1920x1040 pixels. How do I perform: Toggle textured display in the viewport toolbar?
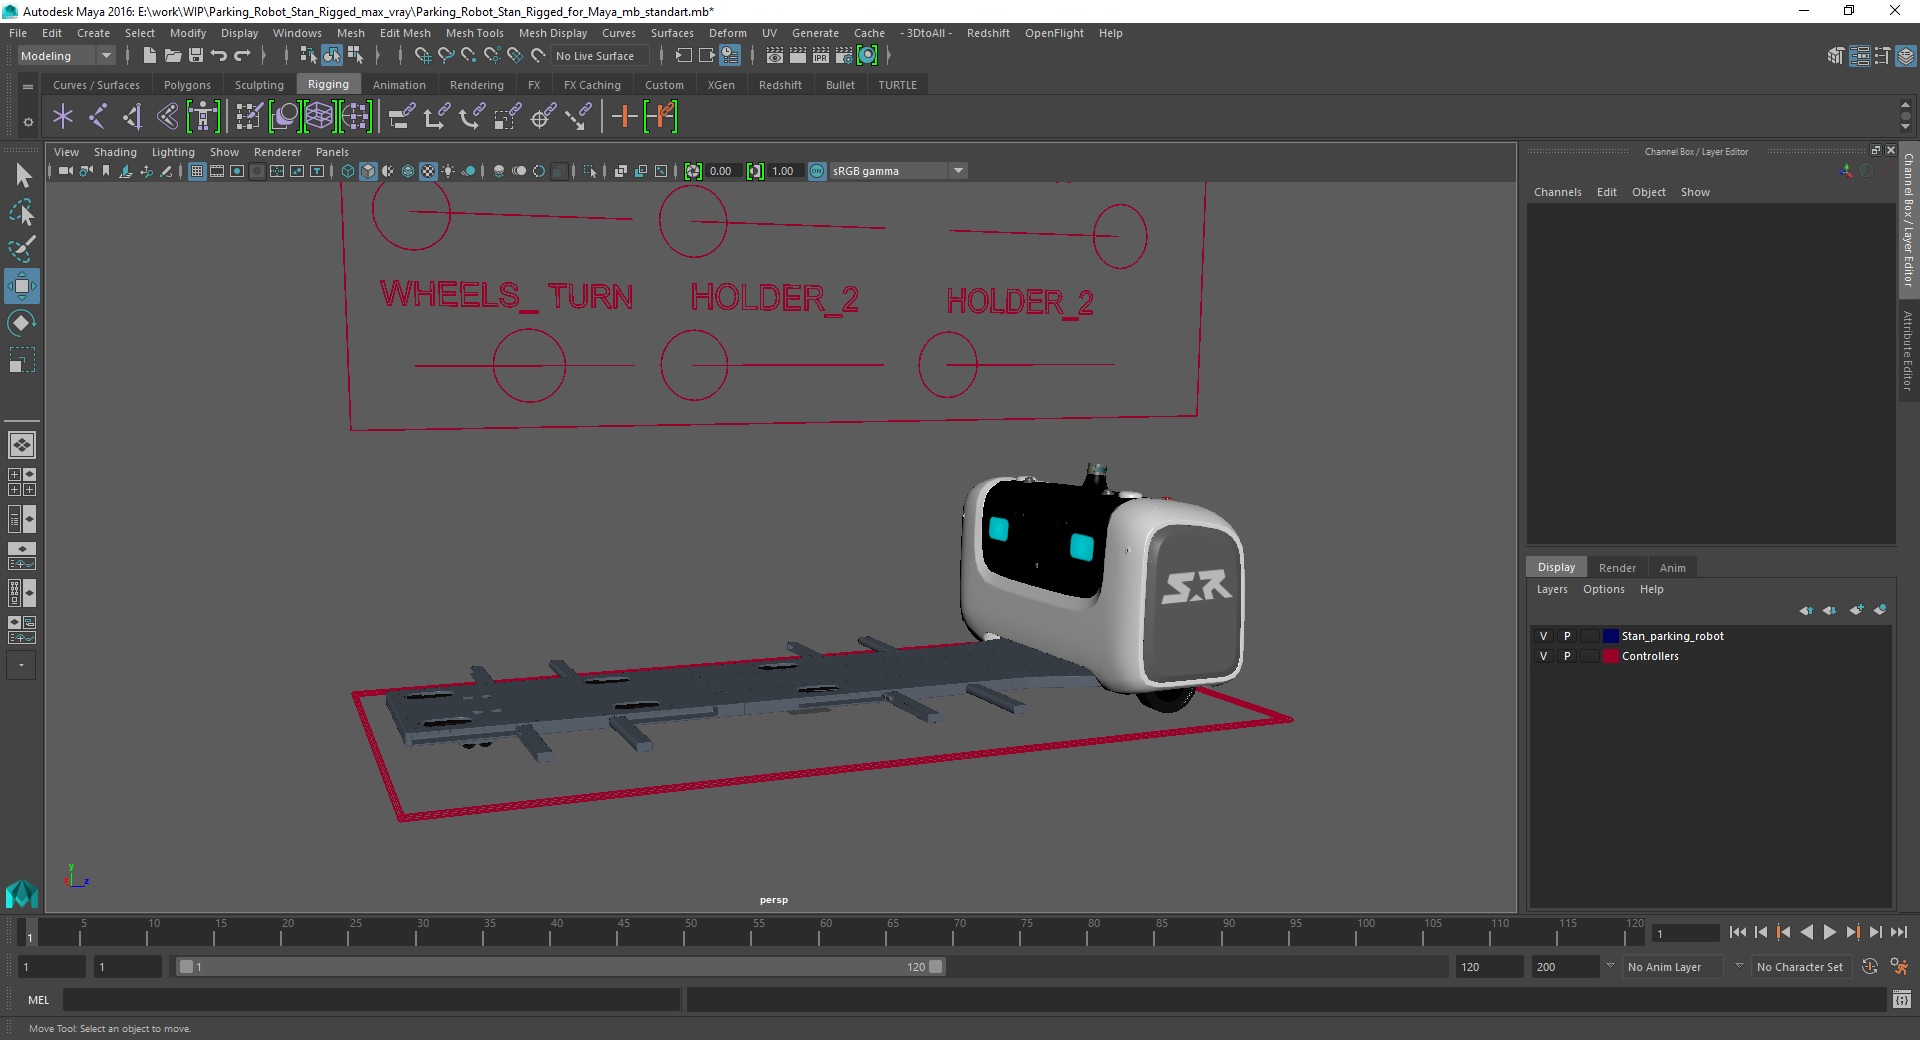click(428, 171)
